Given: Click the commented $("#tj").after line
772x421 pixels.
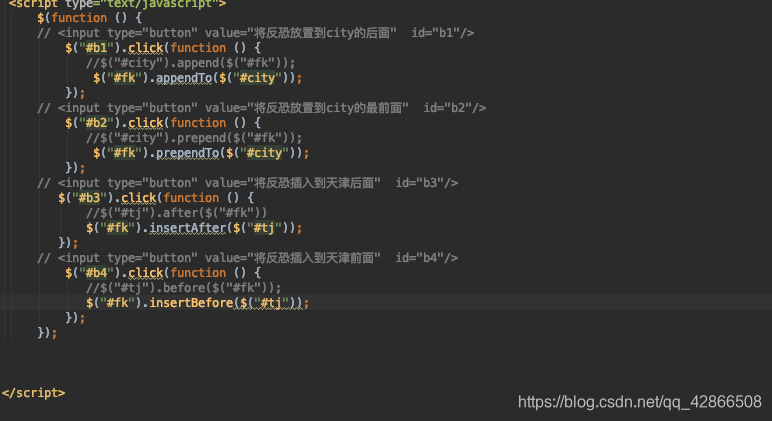Looking at the screenshot, I should [177, 213].
